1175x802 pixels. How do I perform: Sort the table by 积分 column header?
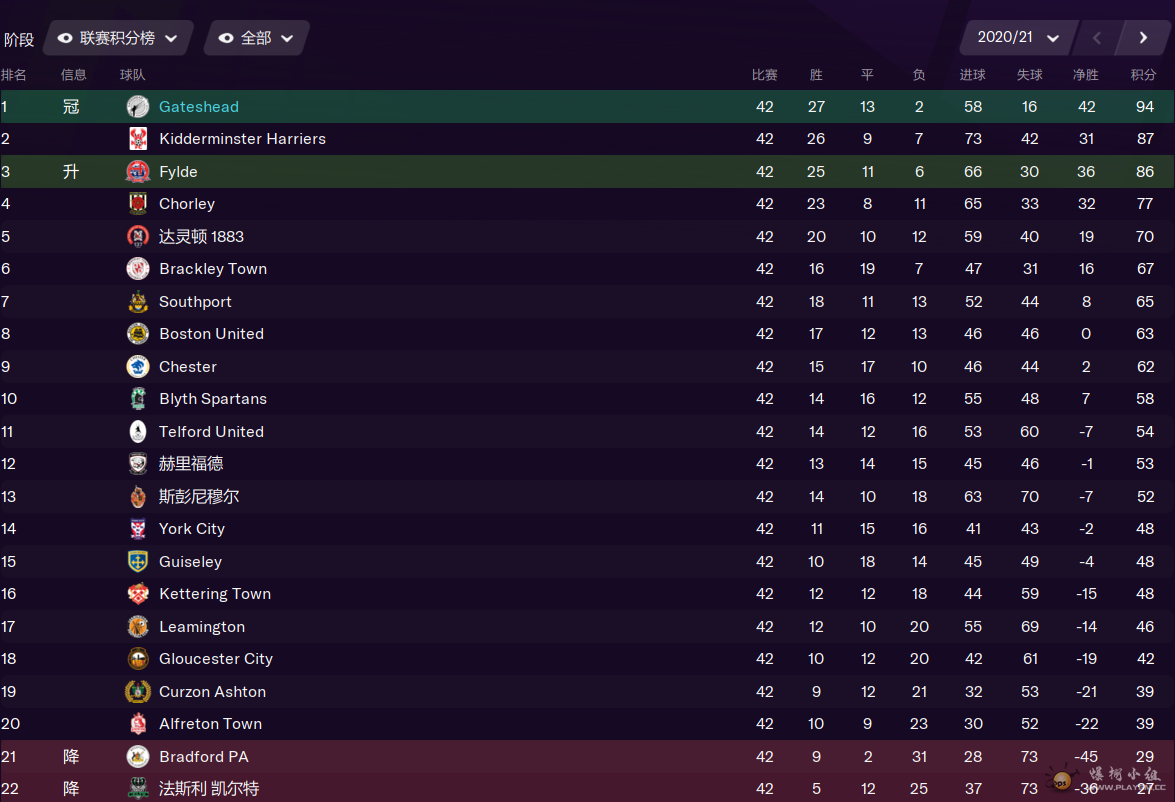[x=1144, y=75]
